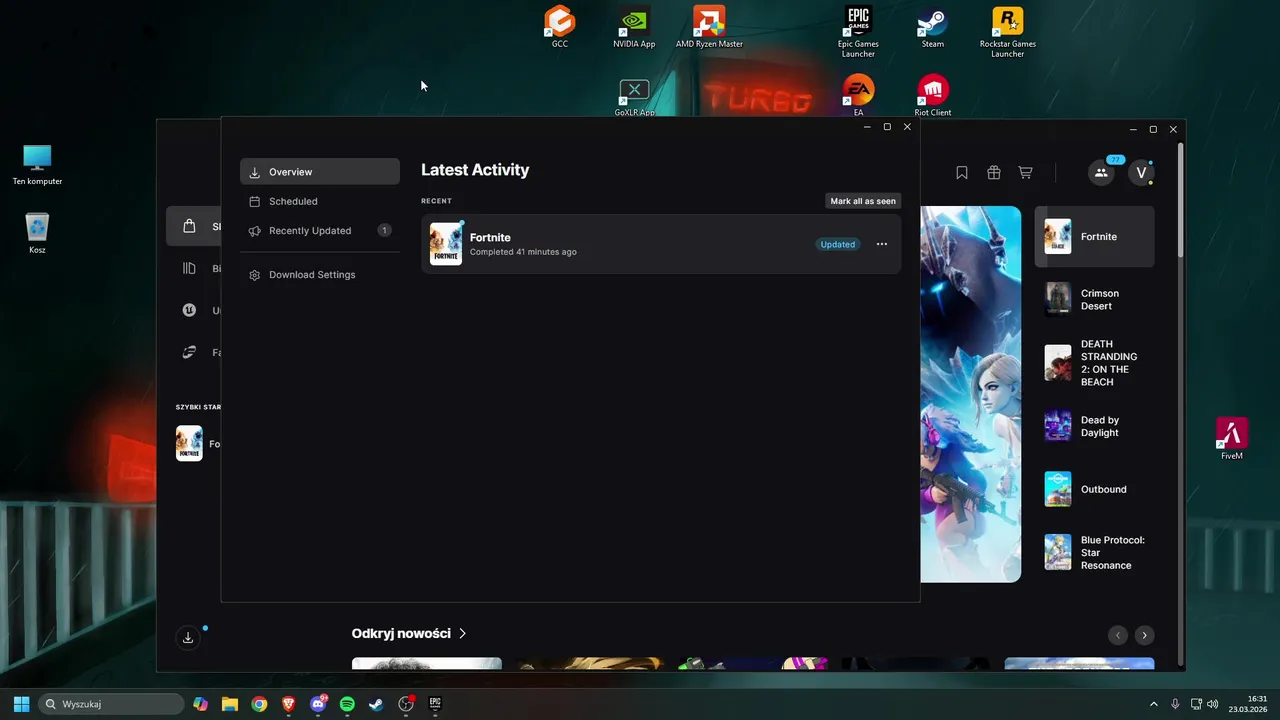Select Blue Protocol: Star Resonance entry
Screen dimensions: 1280x720
[1094, 552]
